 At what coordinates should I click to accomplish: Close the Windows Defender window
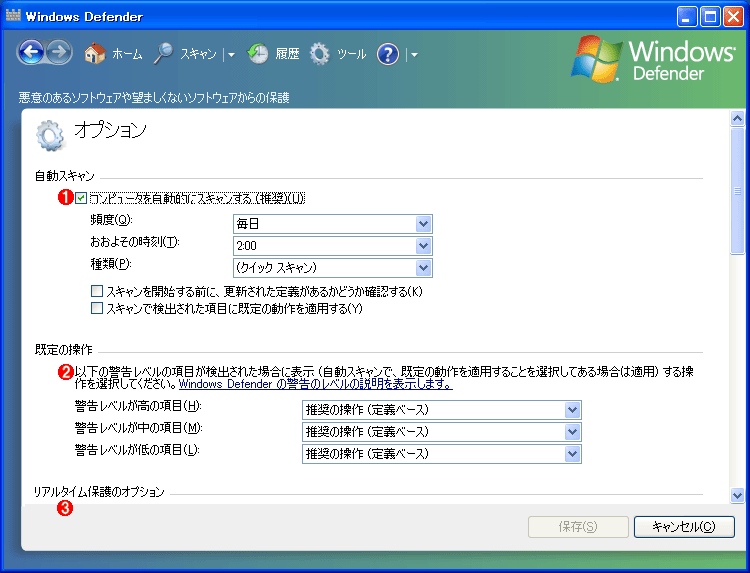733,17
